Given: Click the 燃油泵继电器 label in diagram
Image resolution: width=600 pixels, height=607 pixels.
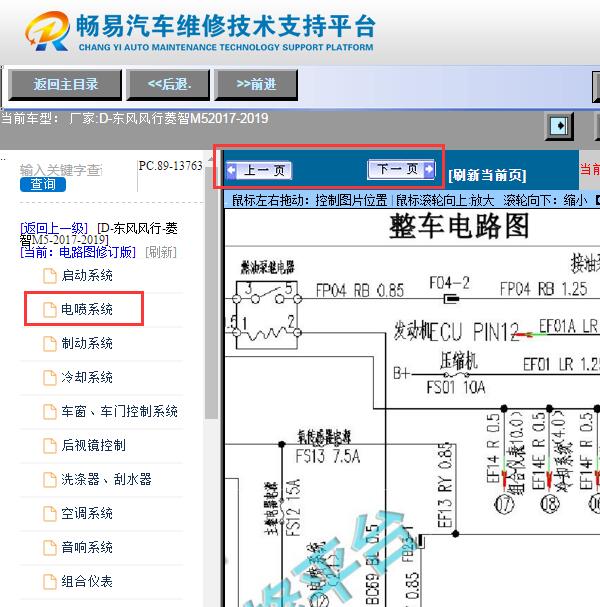Looking at the screenshot, I should click(x=267, y=267).
